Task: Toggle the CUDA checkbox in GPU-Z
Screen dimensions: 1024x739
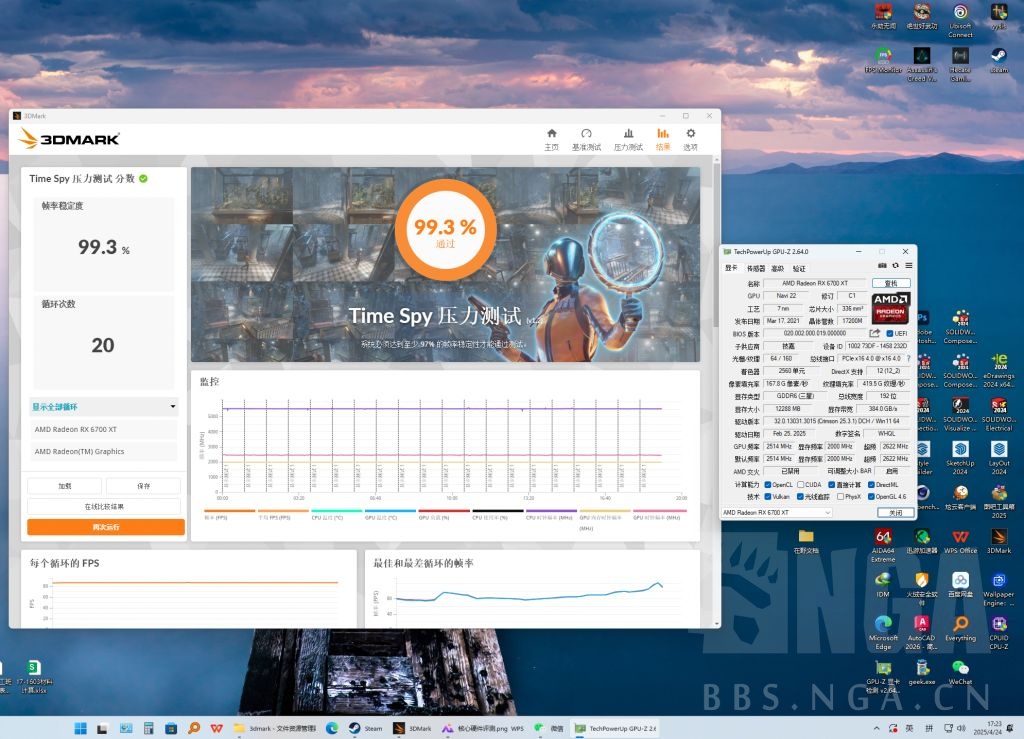Action: pos(801,484)
